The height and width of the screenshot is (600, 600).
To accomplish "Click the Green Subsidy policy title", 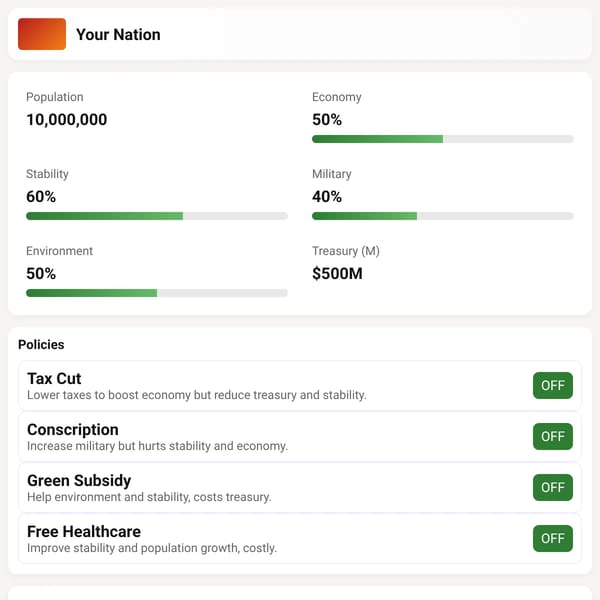I will click(x=79, y=481).
